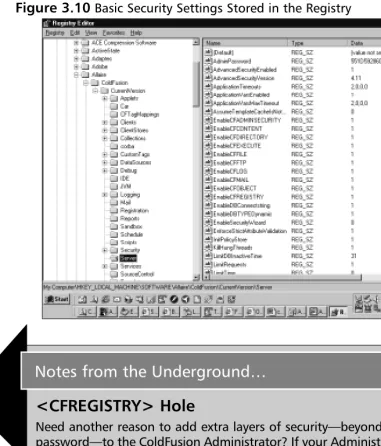
Task: Click the AdminPassword string value icon
Action: 208,61
